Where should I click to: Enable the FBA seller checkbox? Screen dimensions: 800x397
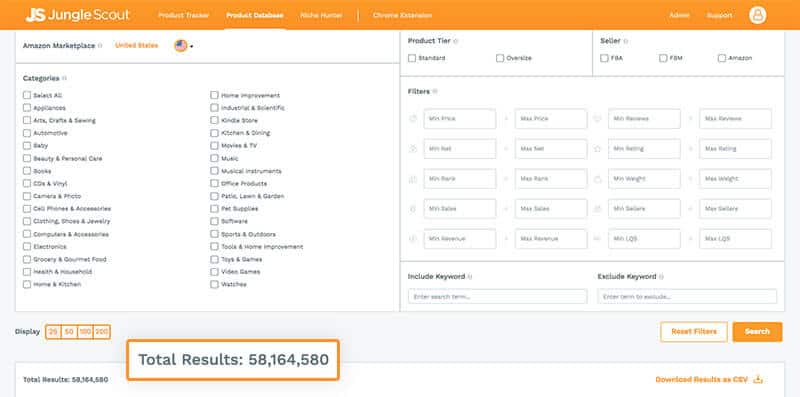pos(604,58)
